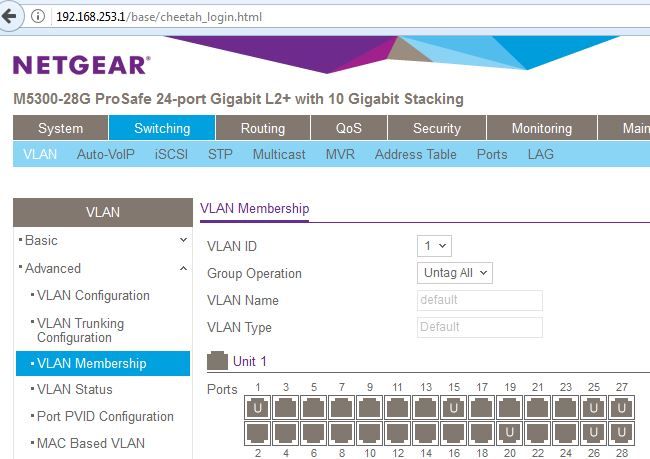
Task: Toggle port 4 membership
Action: click(286, 432)
